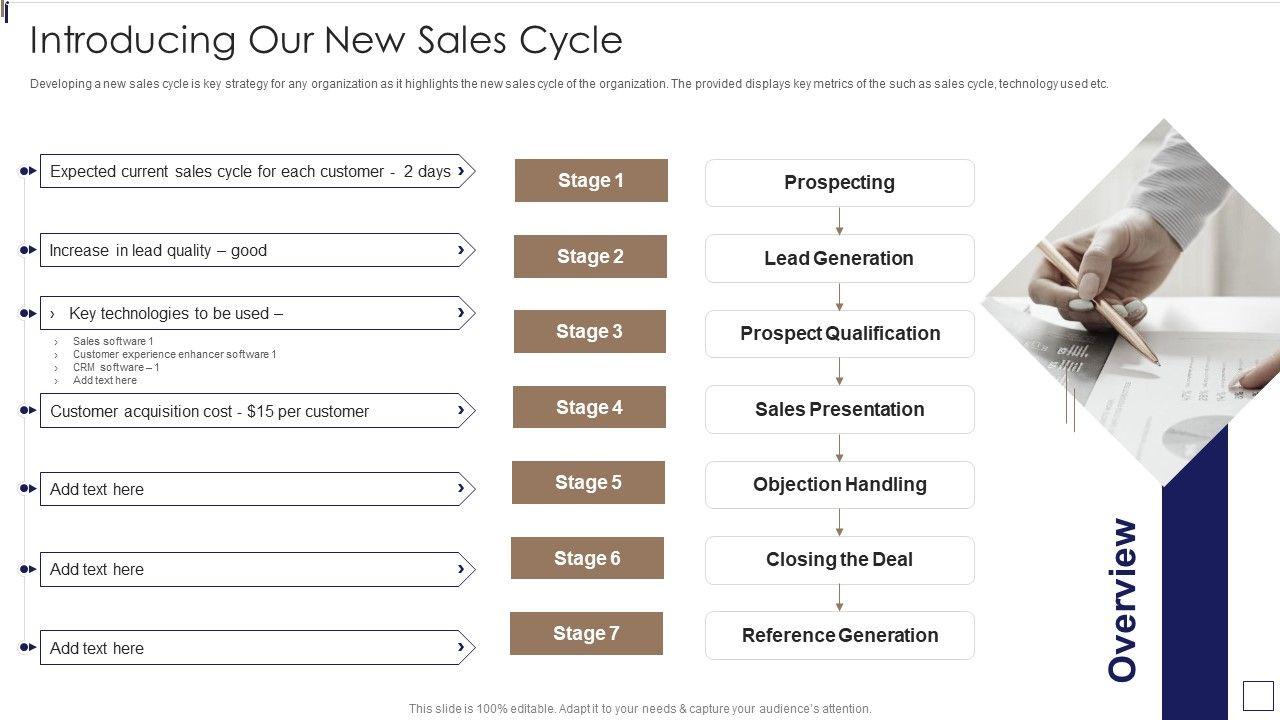The height and width of the screenshot is (720, 1280).
Task: Click the small square icon at bottom-right corner
Action: point(1257,695)
